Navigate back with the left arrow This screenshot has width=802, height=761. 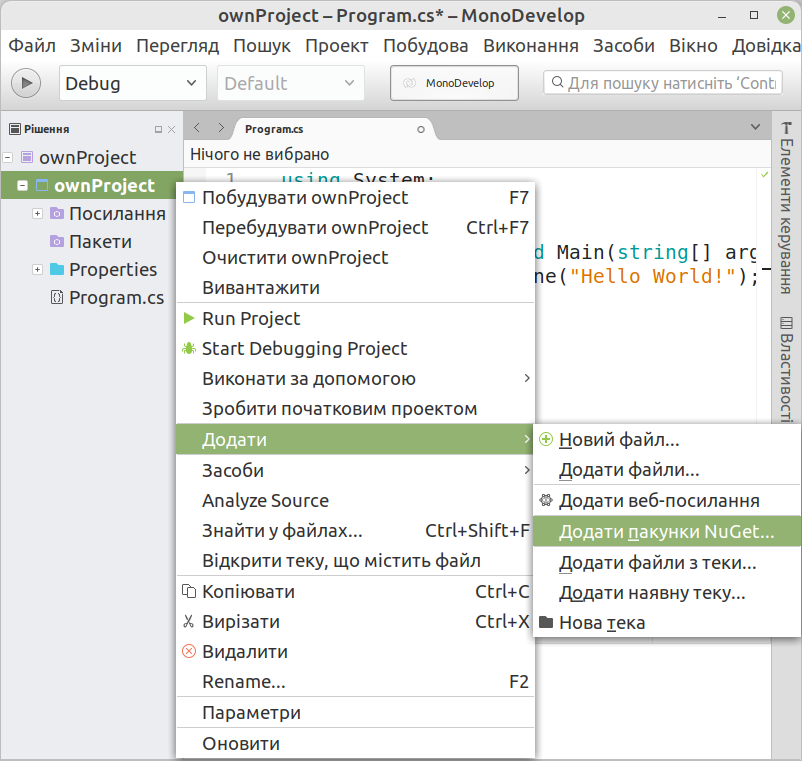click(x=197, y=127)
